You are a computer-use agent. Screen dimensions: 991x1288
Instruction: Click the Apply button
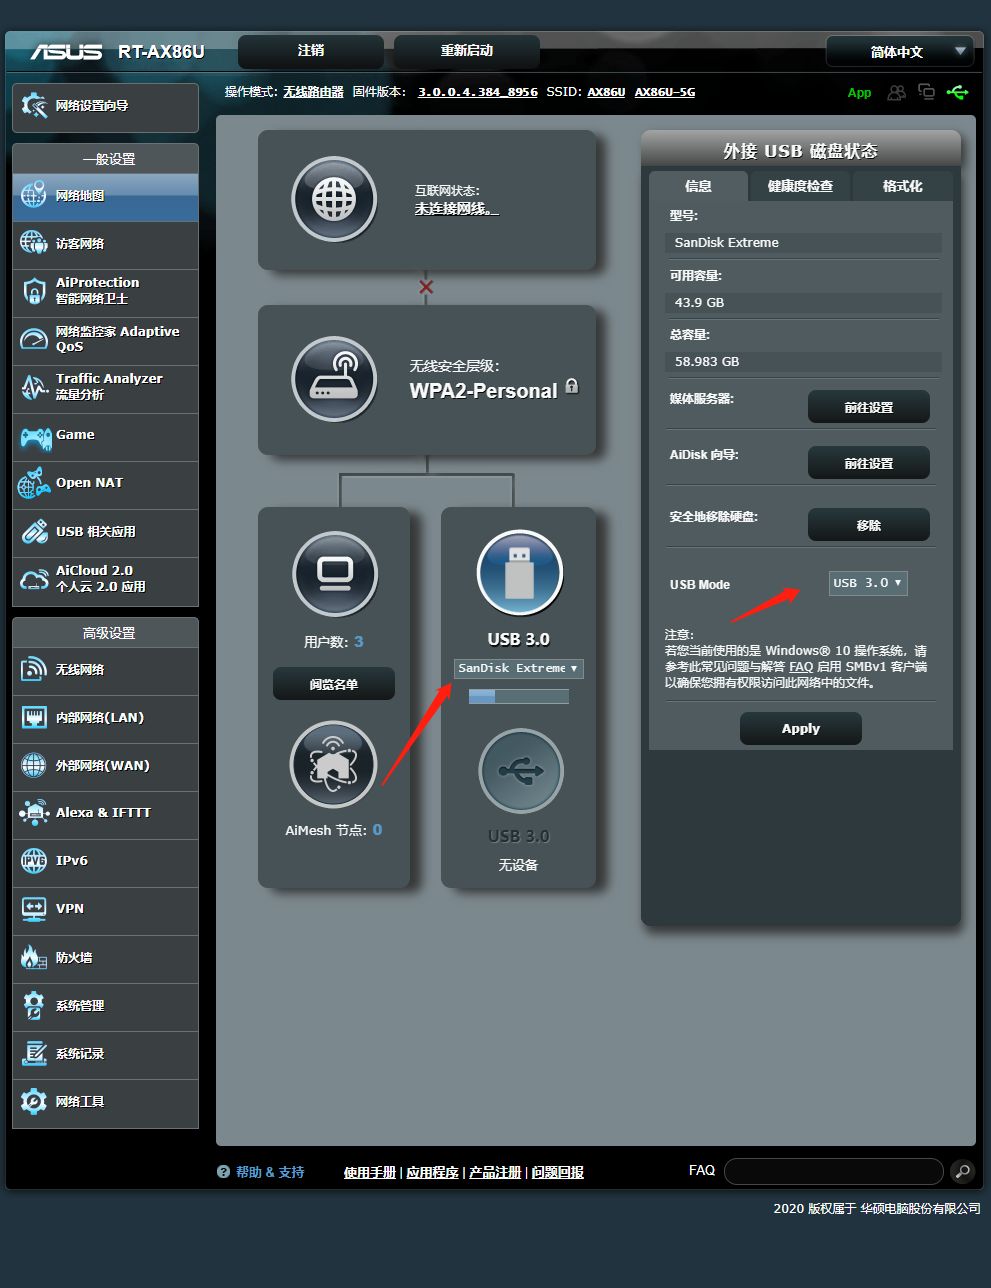click(x=801, y=729)
